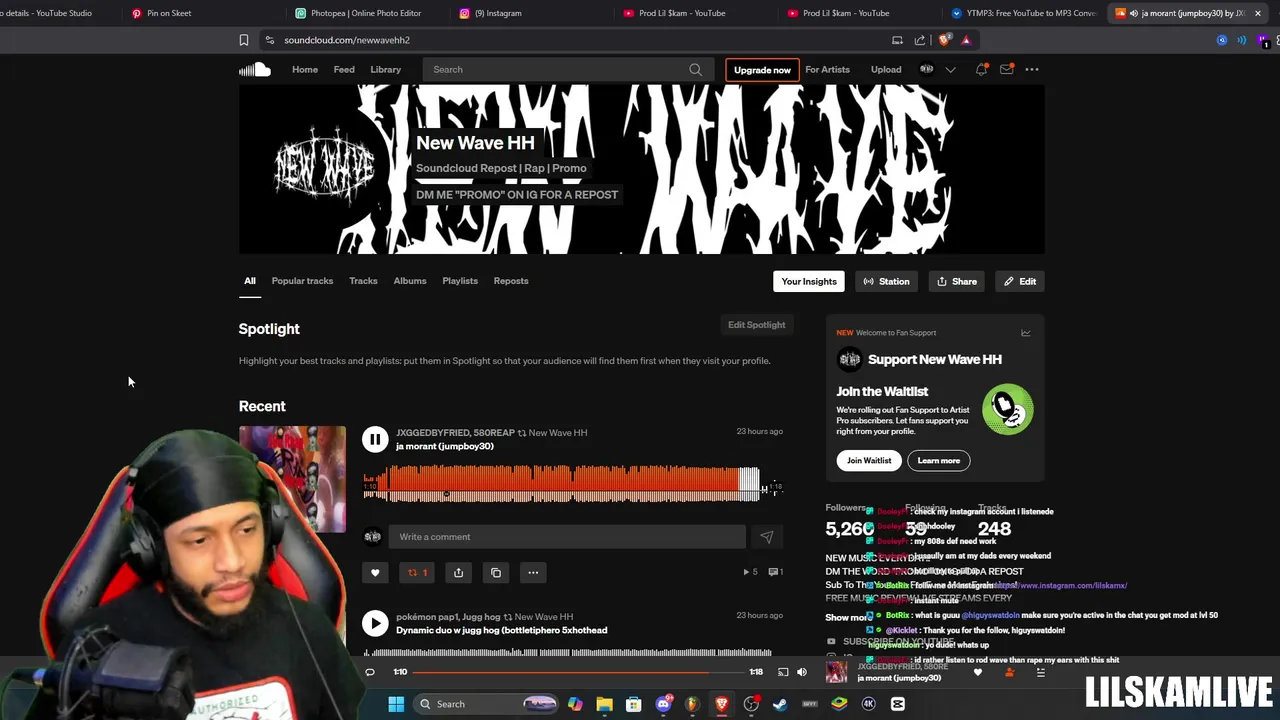The width and height of the screenshot is (1280, 720).
Task: Open the Upload page
Action: click(x=886, y=69)
